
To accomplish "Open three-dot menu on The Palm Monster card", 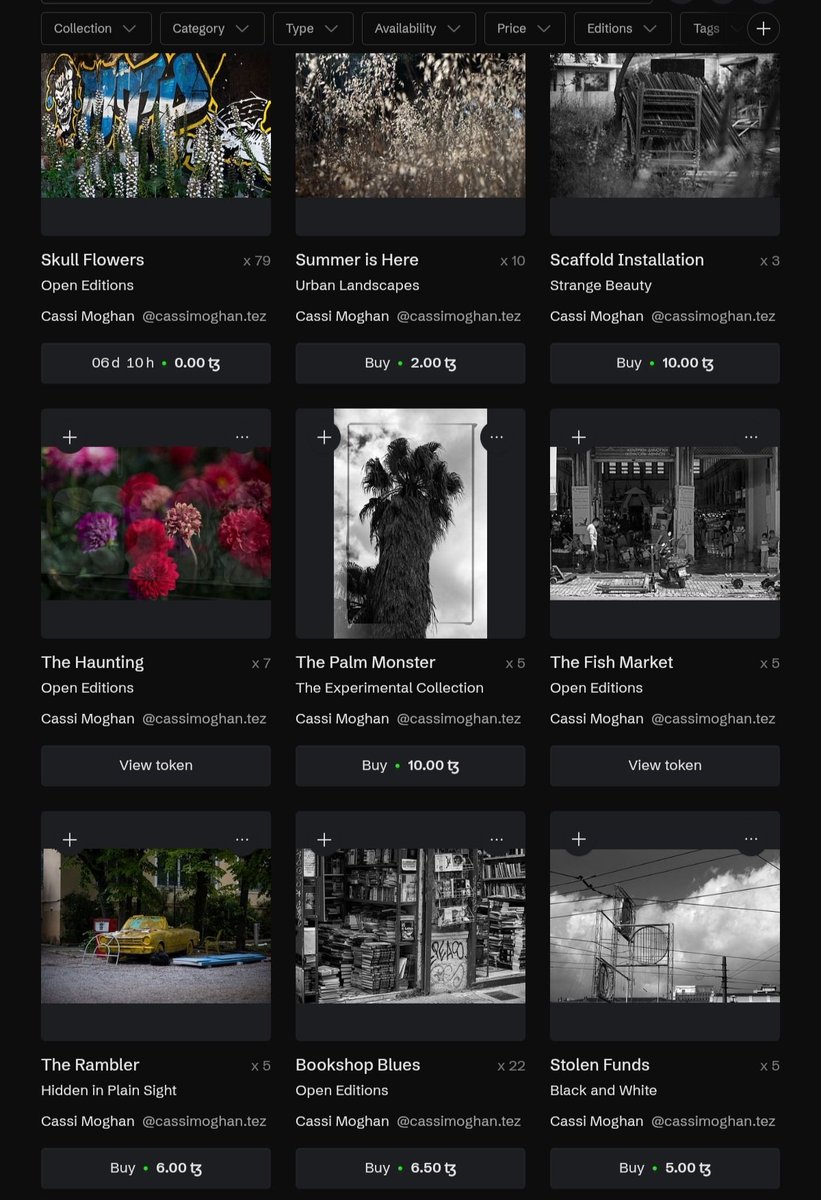I will coord(497,437).
